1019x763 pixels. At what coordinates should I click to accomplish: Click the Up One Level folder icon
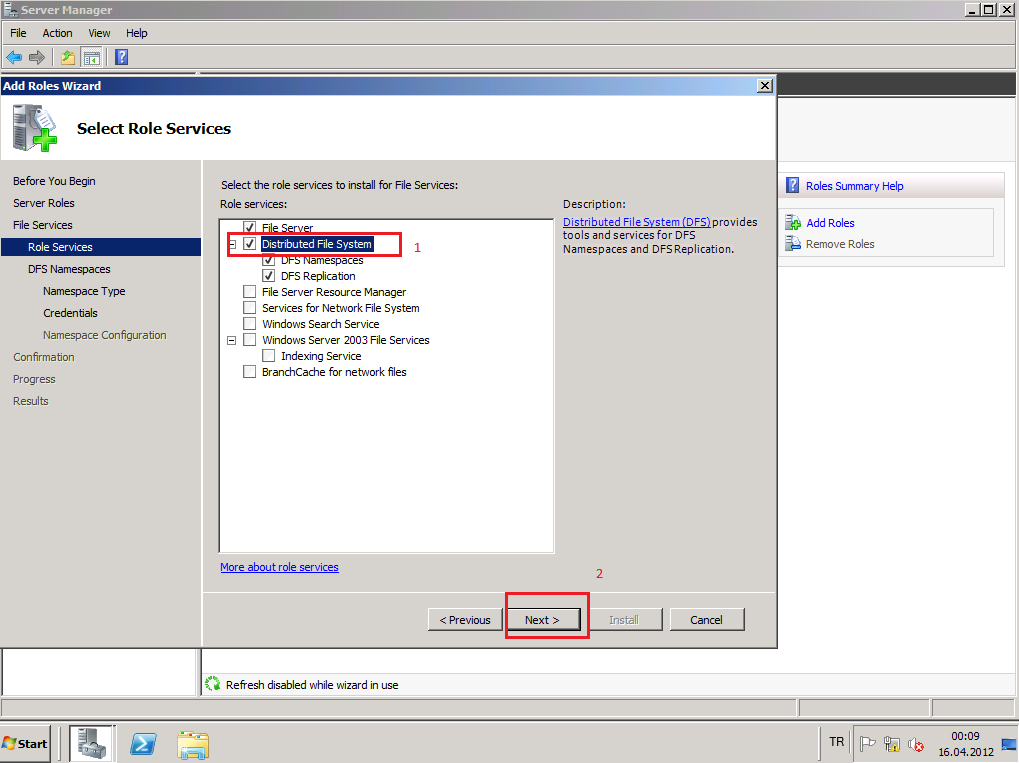click(68, 57)
